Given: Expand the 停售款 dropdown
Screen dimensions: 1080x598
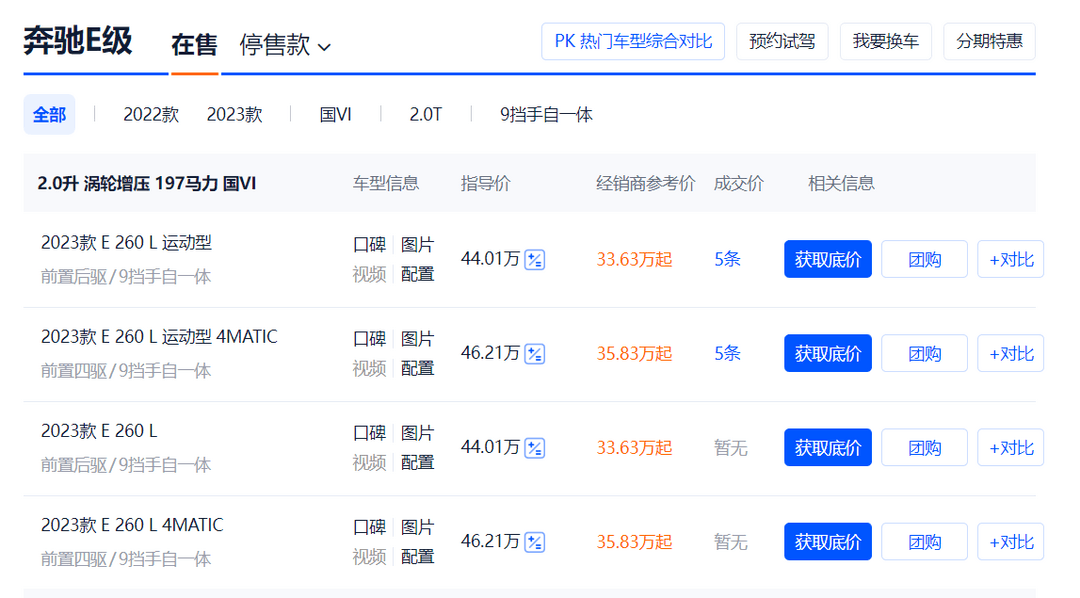Looking at the screenshot, I should coord(285,45).
